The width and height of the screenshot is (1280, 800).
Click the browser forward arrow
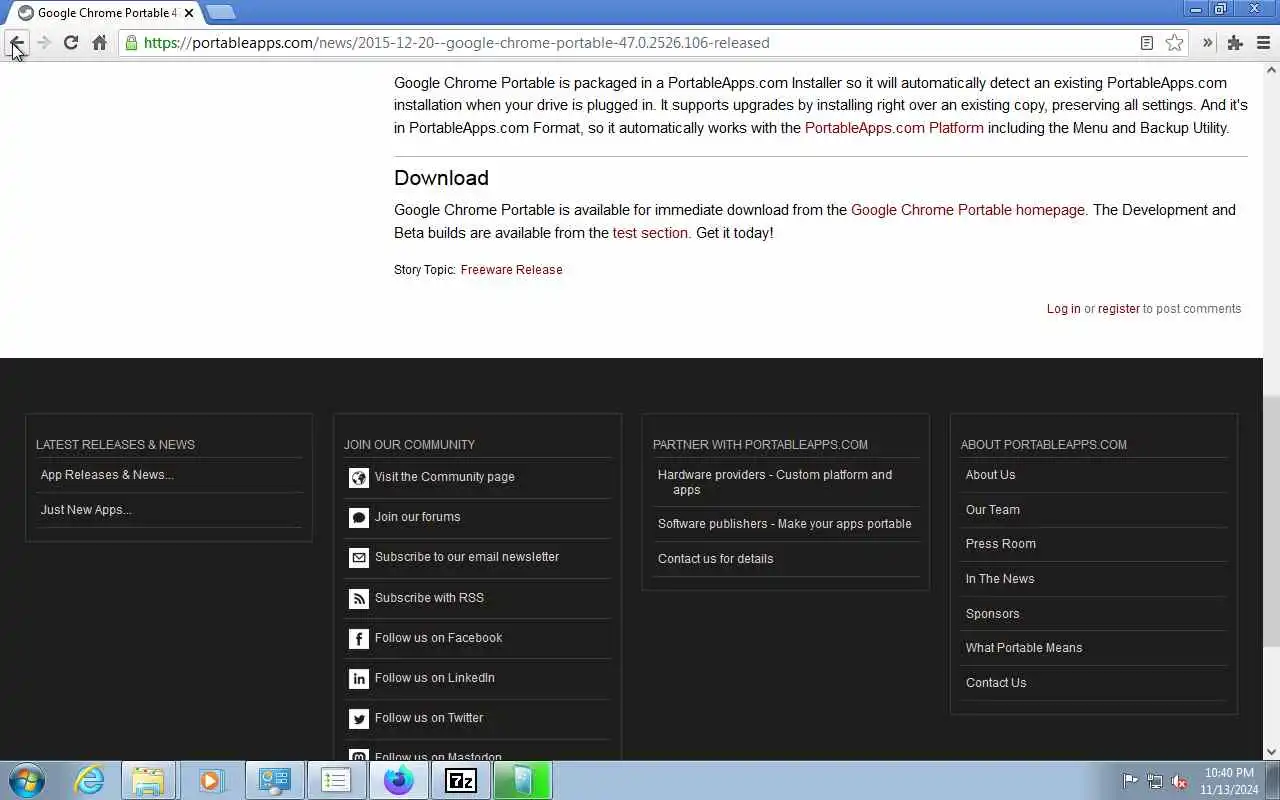click(43, 43)
